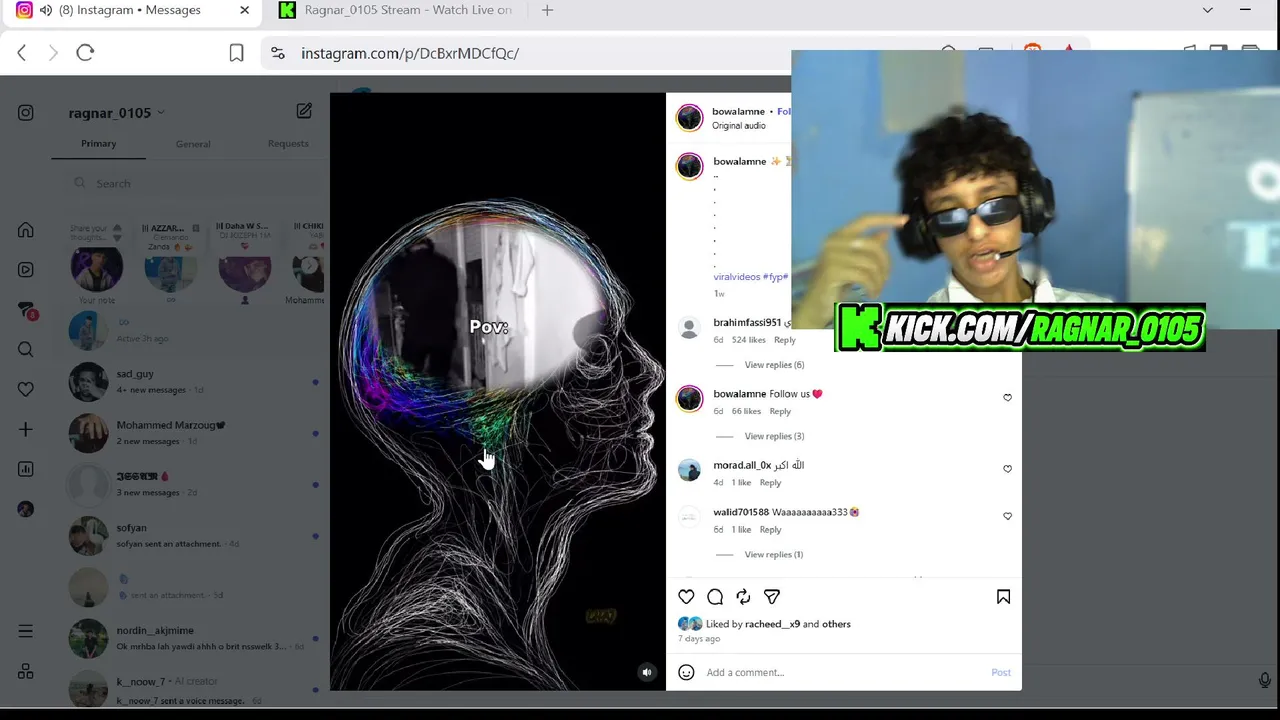Open a new browser tab
The width and height of the screenshot is (1280, 720).
547,10
